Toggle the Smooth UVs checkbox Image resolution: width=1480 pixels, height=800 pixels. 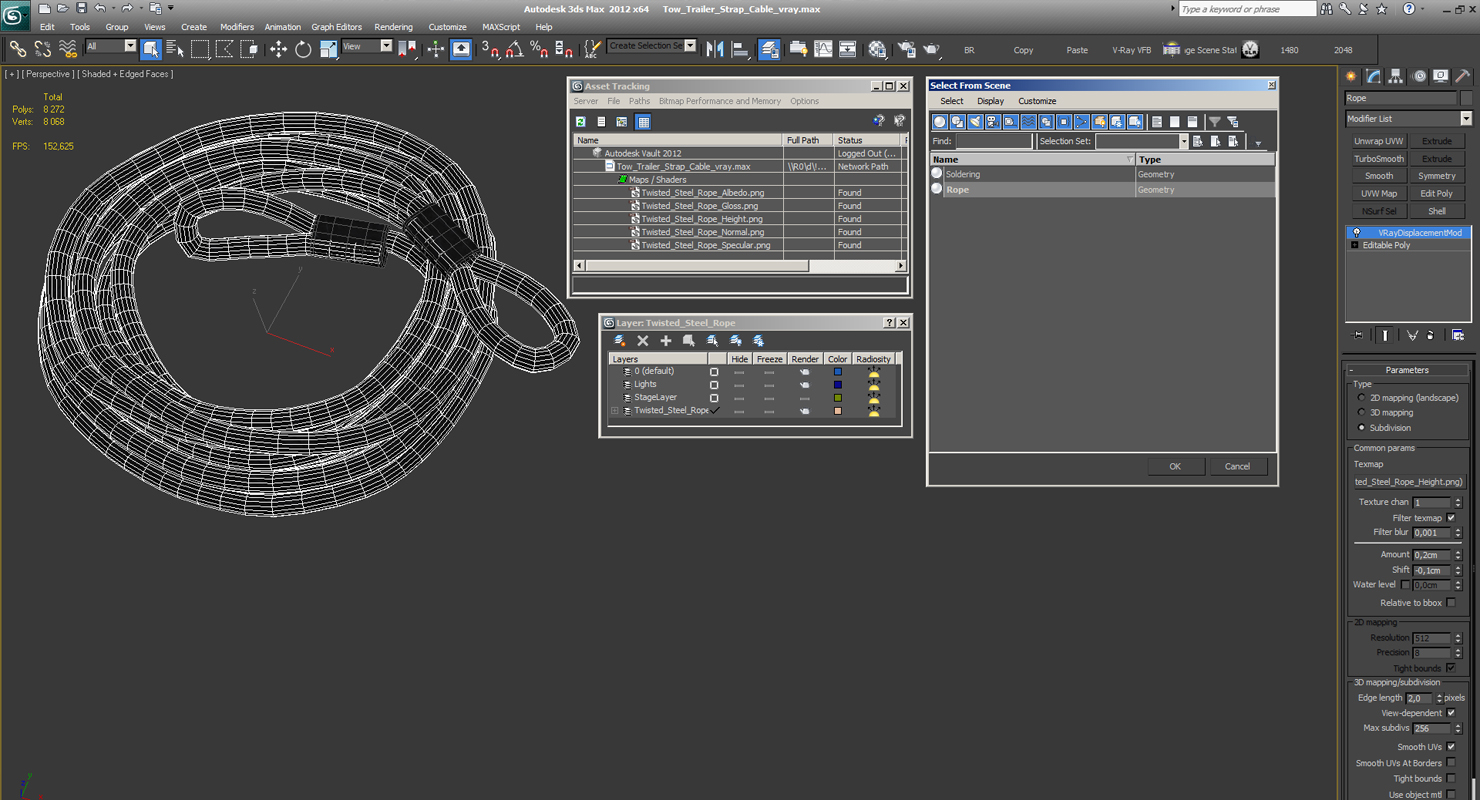tap(1451, 747)
